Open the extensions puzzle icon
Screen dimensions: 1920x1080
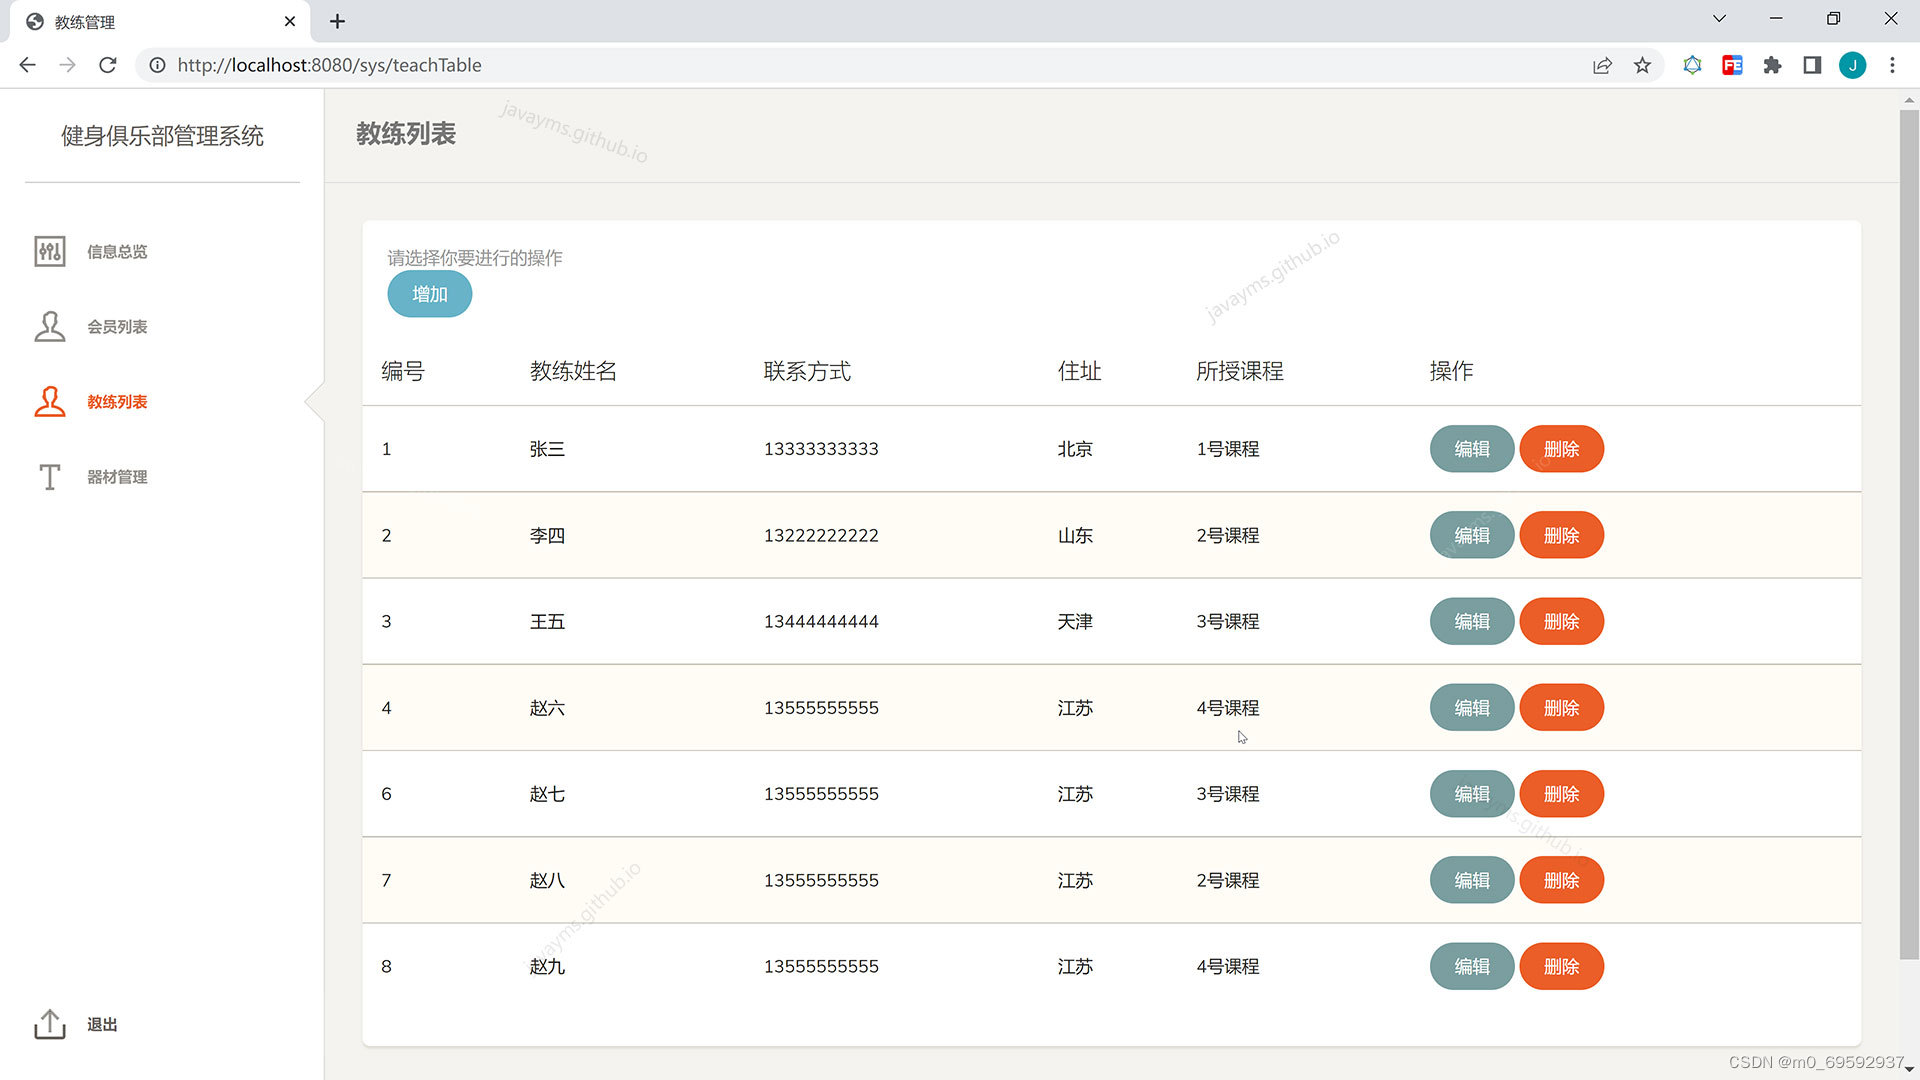[1772, 65]
